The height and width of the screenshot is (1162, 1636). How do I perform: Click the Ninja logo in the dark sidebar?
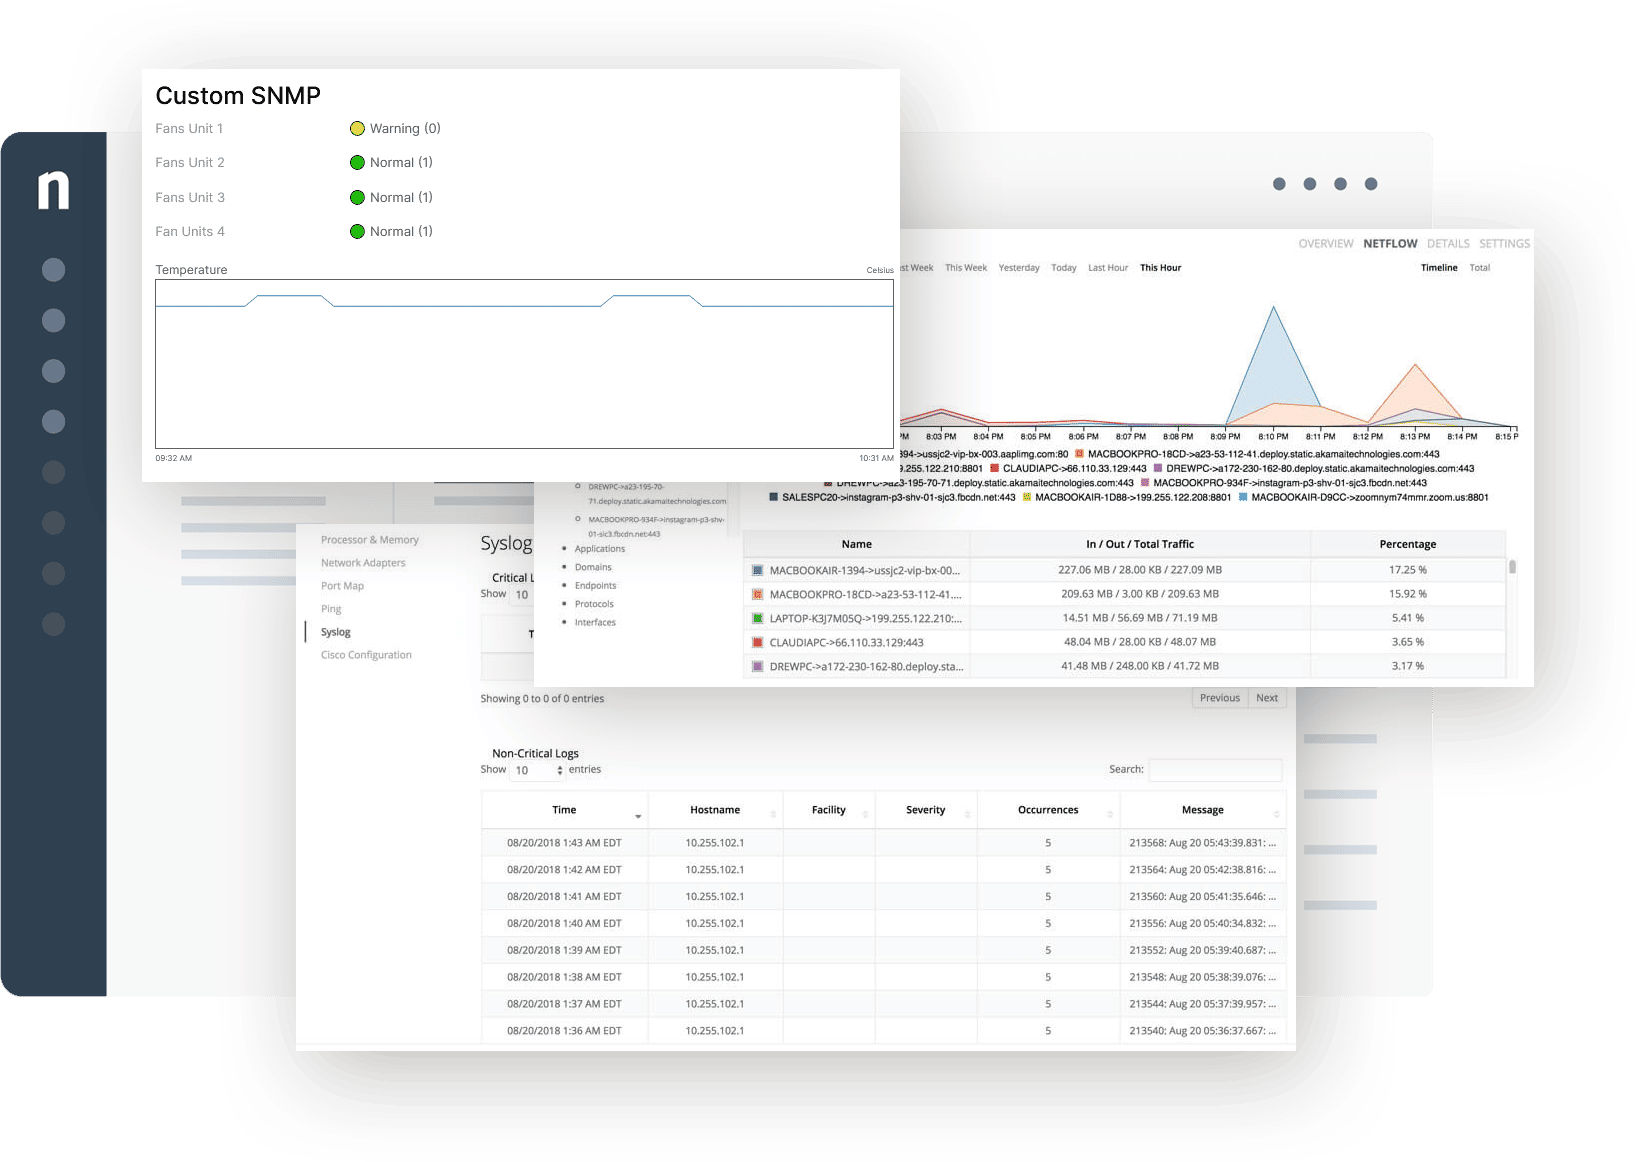pos(52,190)
